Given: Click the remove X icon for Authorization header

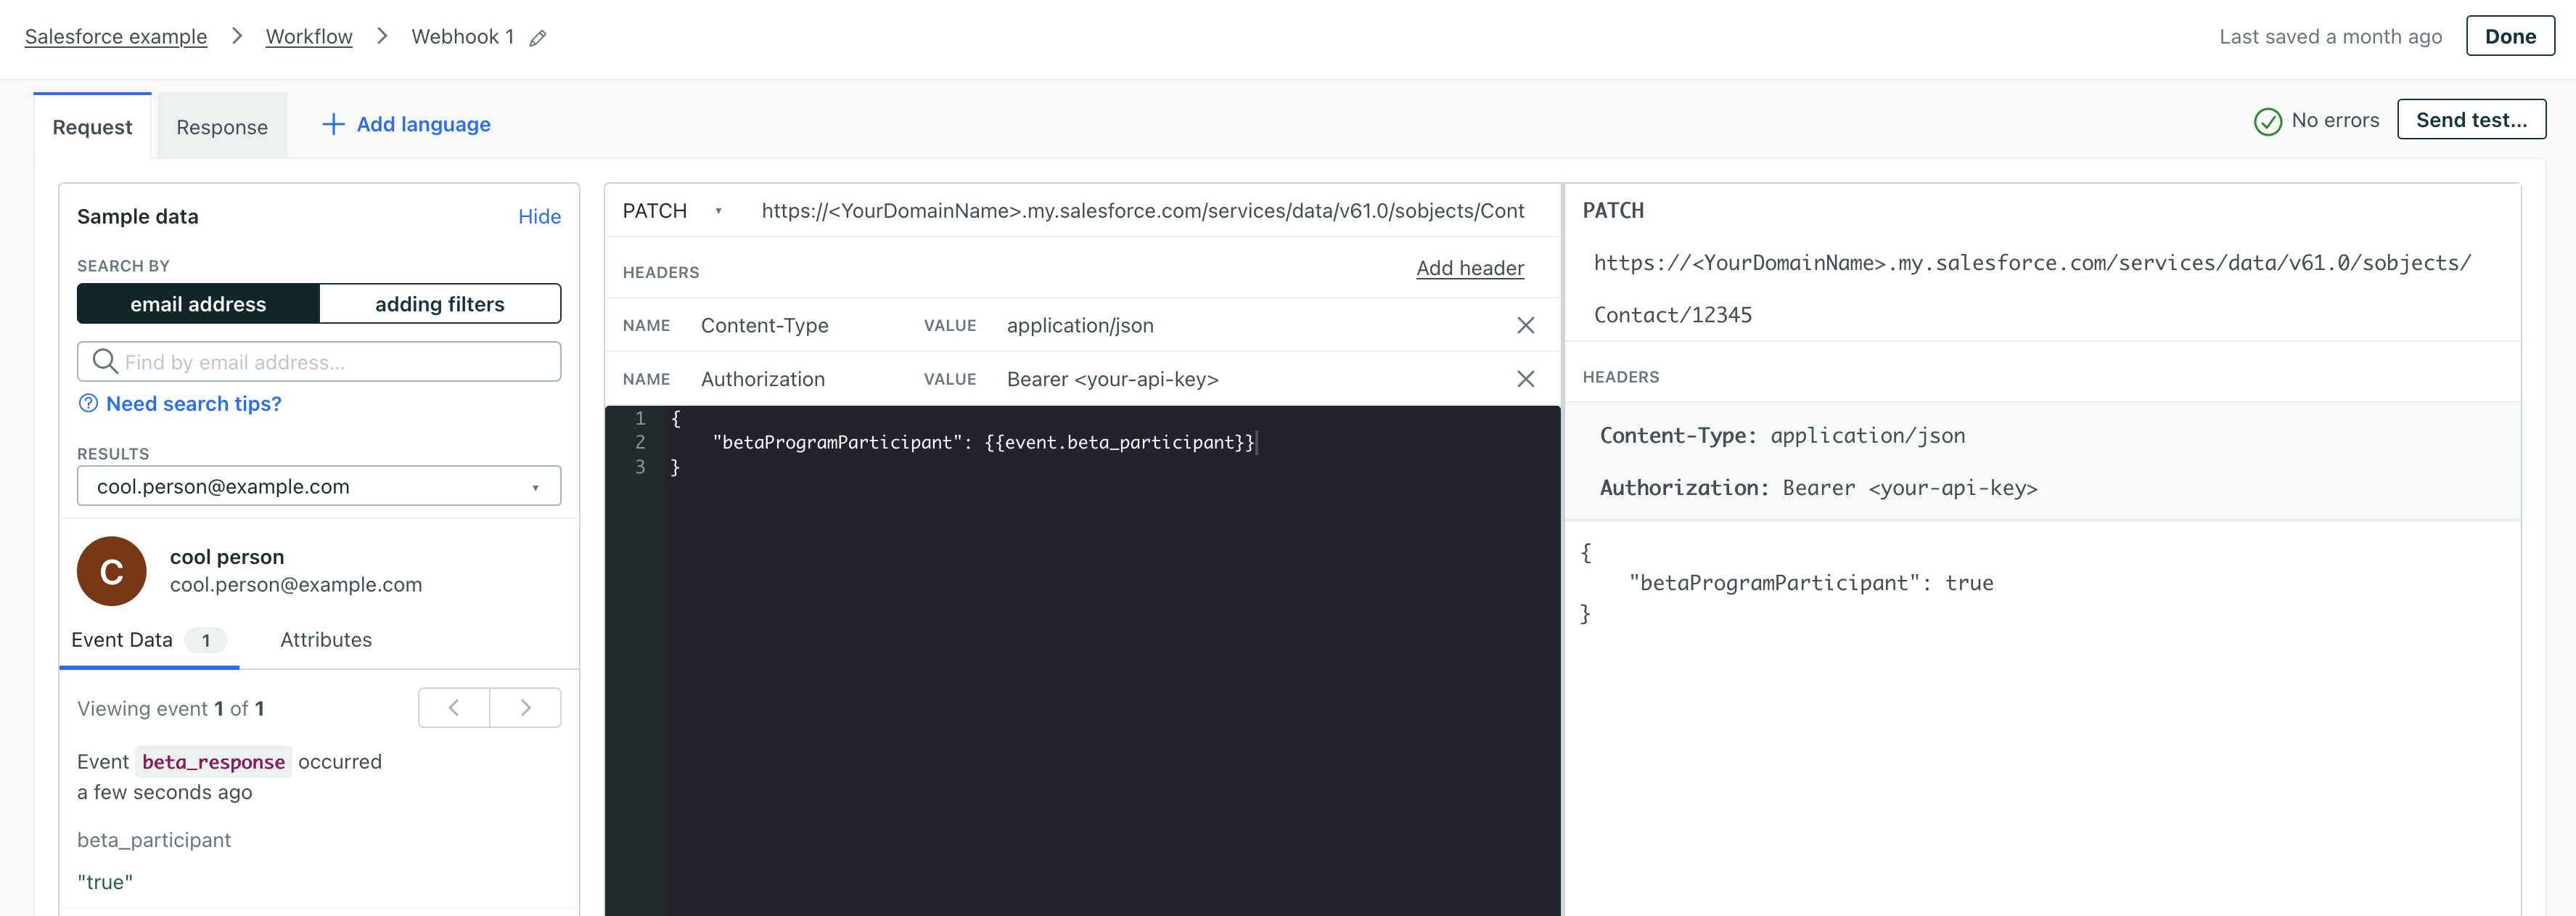Looking at the screenshot, I should point(1526,378).
